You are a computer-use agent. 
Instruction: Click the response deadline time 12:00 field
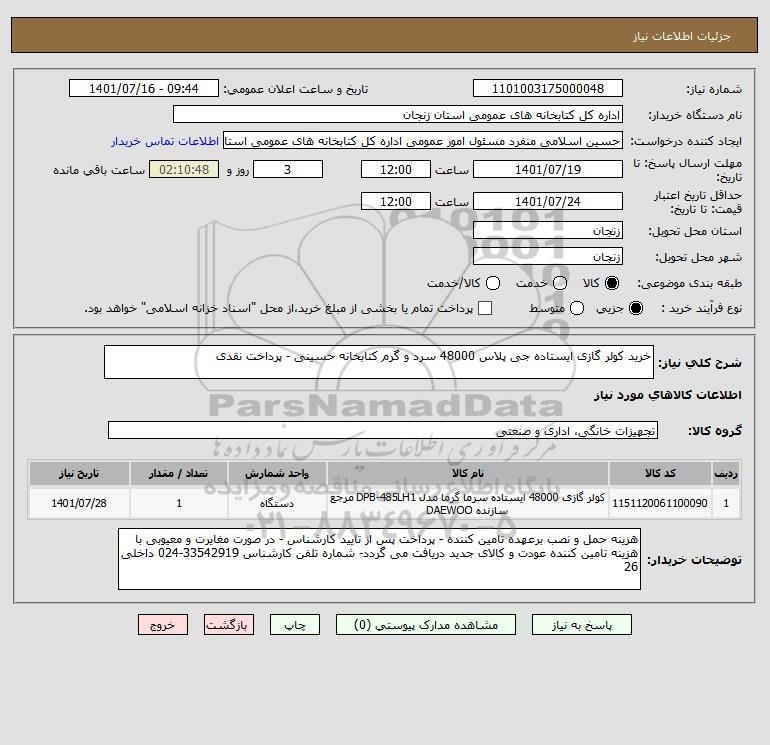click(x=396, y=169)
